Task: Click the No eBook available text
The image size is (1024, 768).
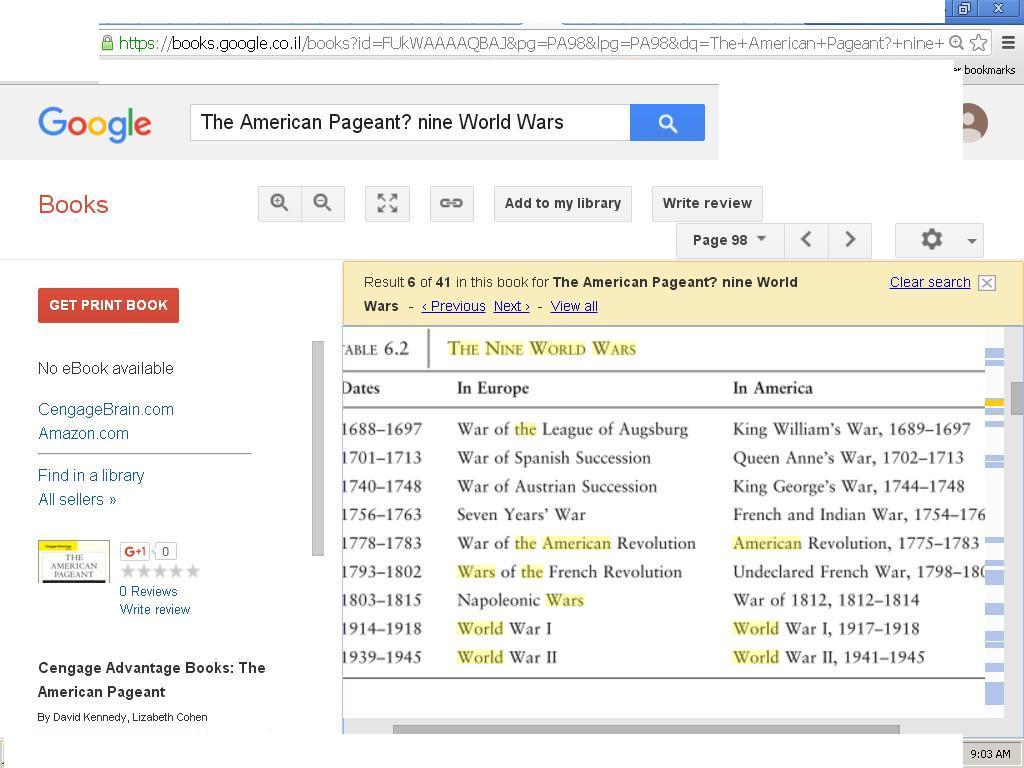Action: 106,368
